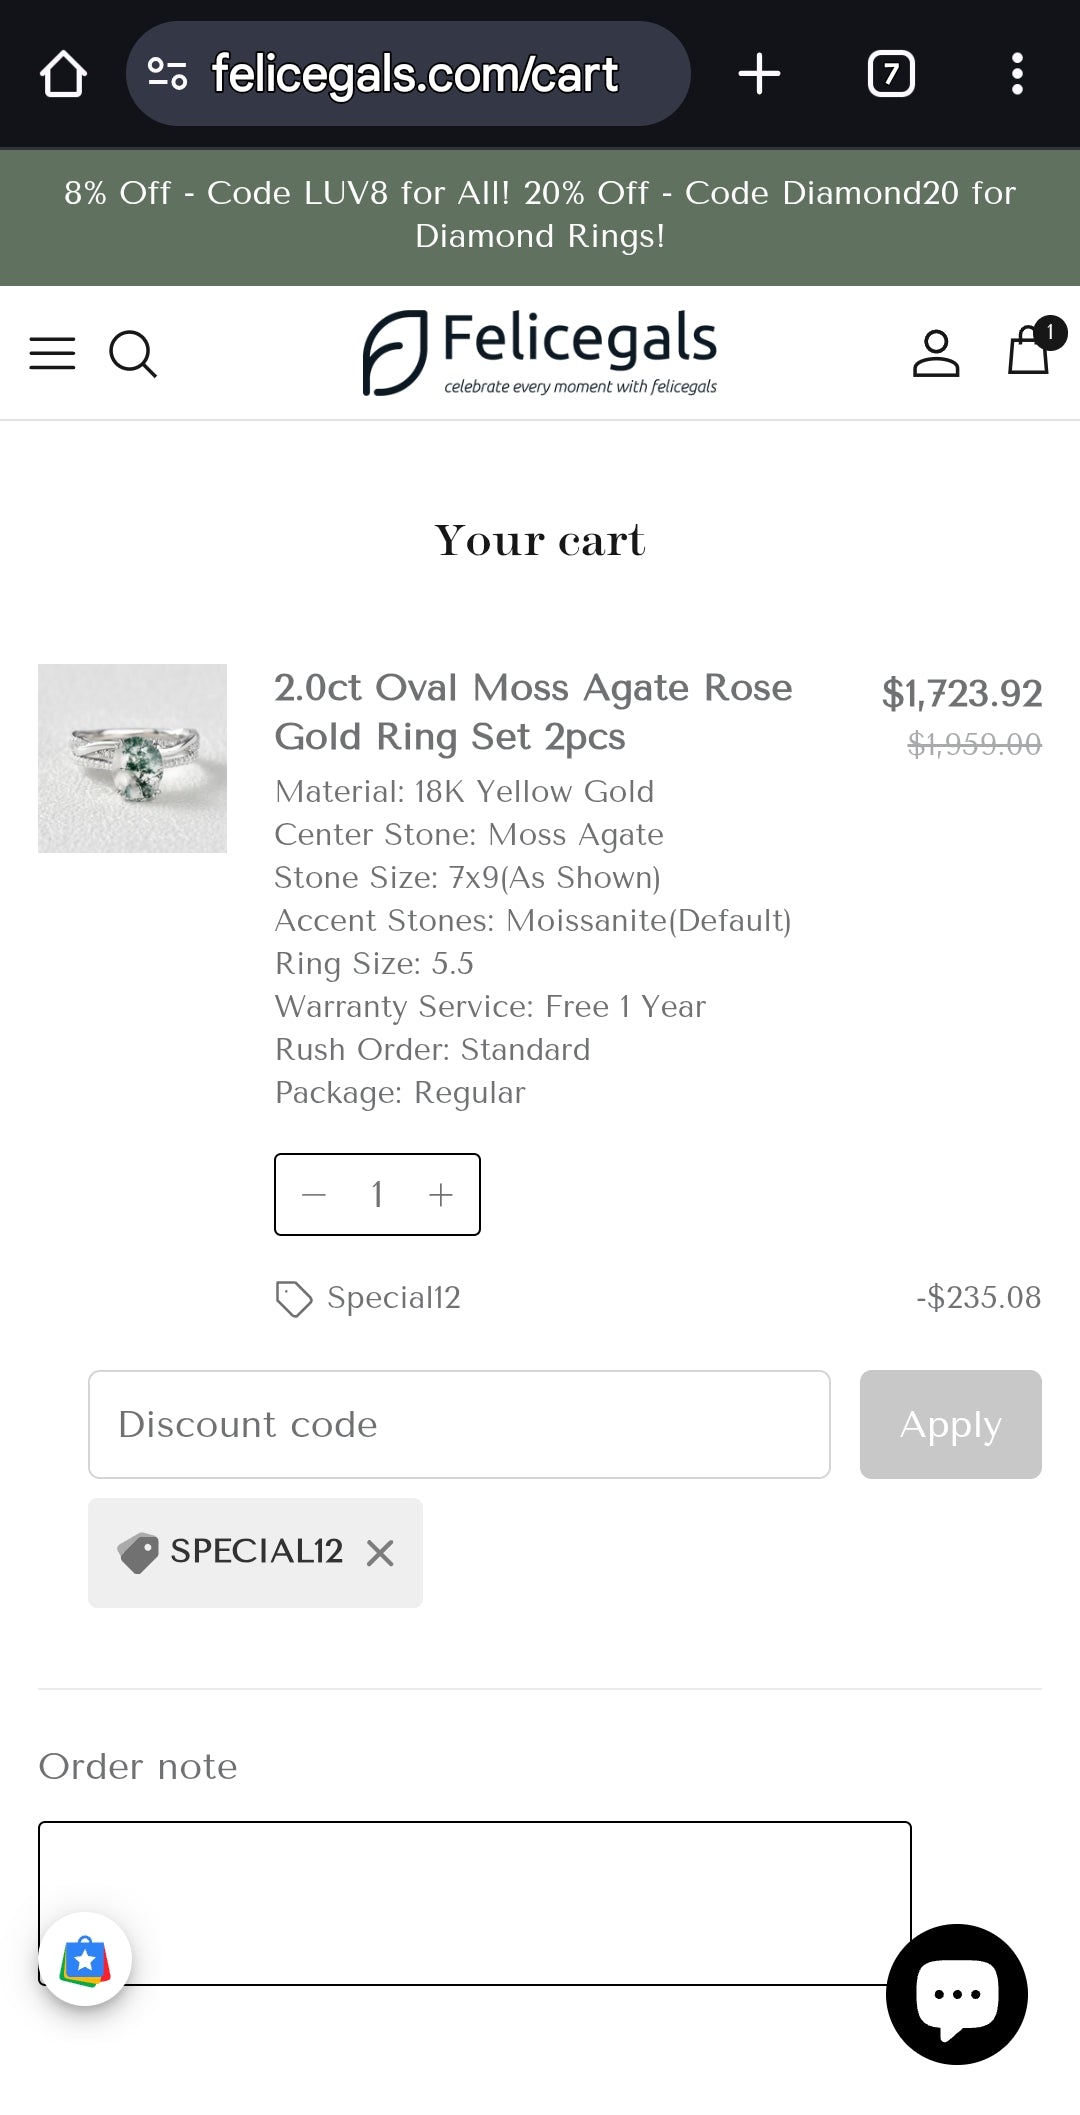The height and width of the screenshot is (2115, 1080).
Task: Open the shopping bag cart icon
Action: 1030,350
